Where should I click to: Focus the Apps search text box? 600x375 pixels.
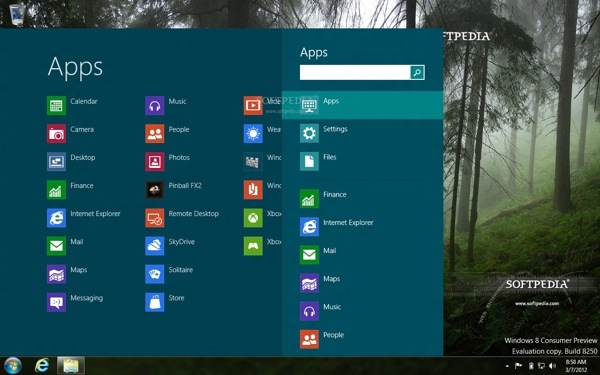tap(355, 72)
